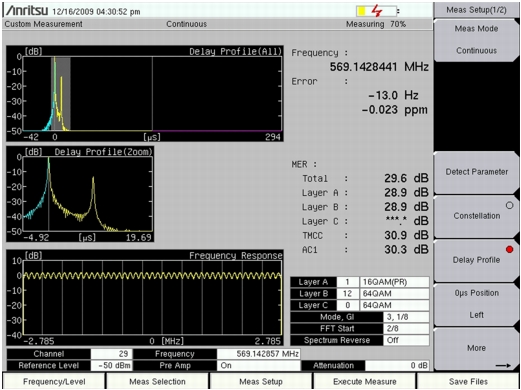Screen dimensions: 521x390
Task: Click the Delay Profile(All) graph
Action: point(145,94)
